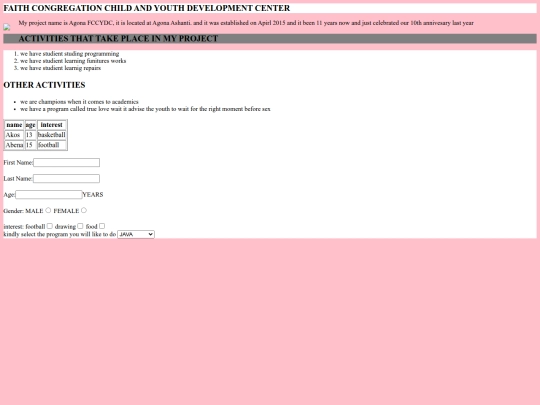Click the 'Akos' table cell
This screenshot has width=540, height=405.
(x=14, y=135)
